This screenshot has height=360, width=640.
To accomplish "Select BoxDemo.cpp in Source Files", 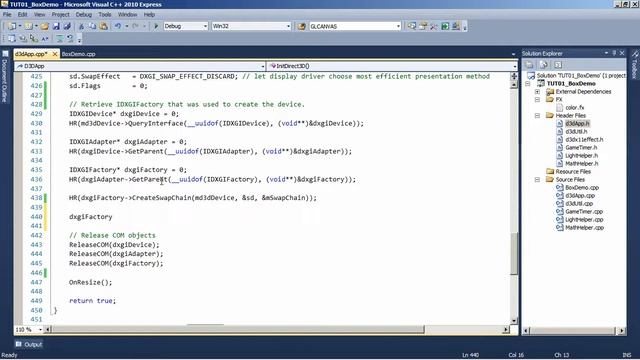I will click(582, 188).
